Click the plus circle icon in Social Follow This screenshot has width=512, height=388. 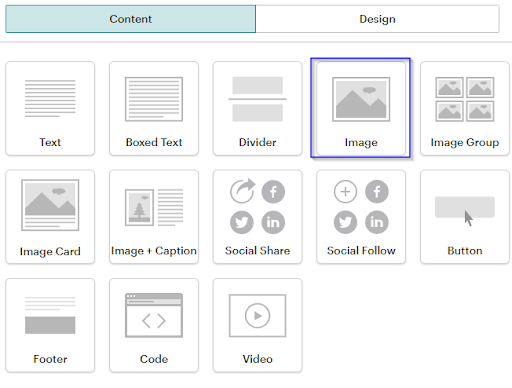(345, 192)
